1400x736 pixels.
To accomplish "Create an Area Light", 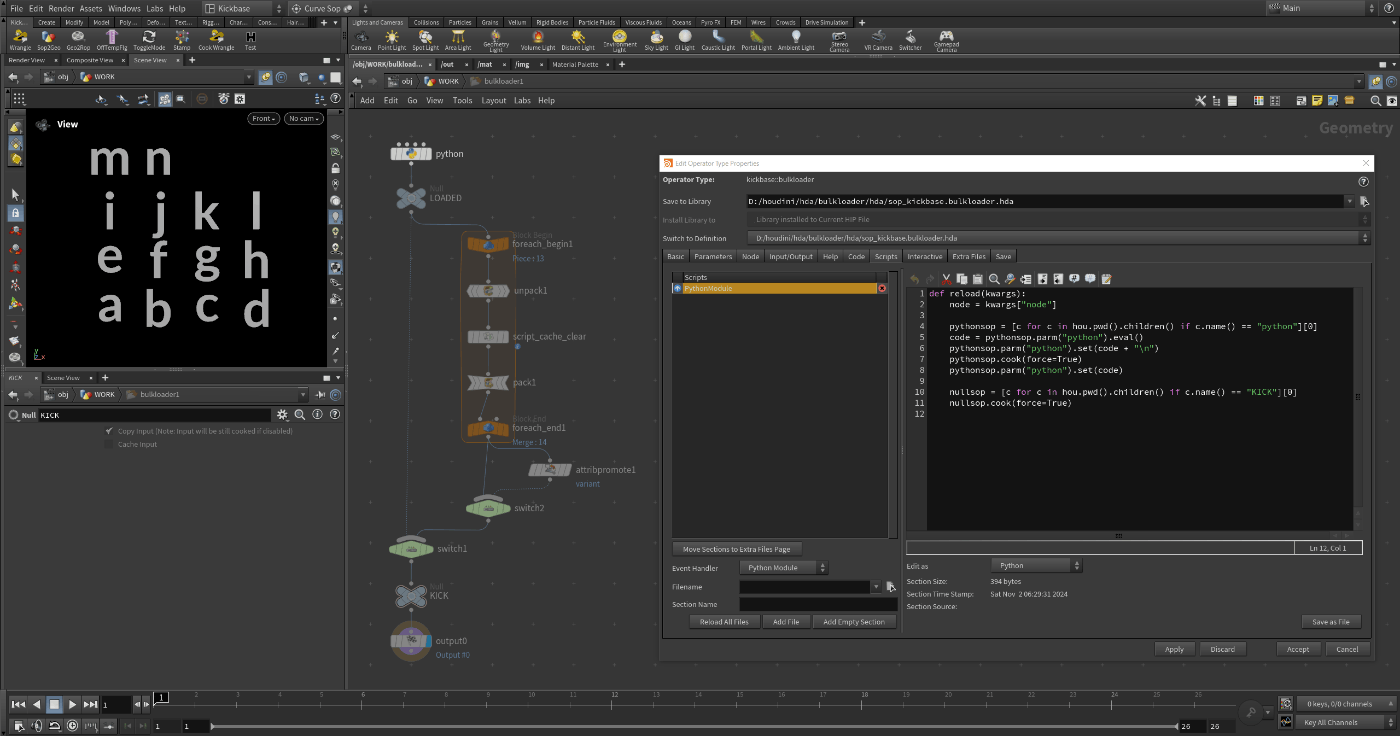I will tap(458, 40).
